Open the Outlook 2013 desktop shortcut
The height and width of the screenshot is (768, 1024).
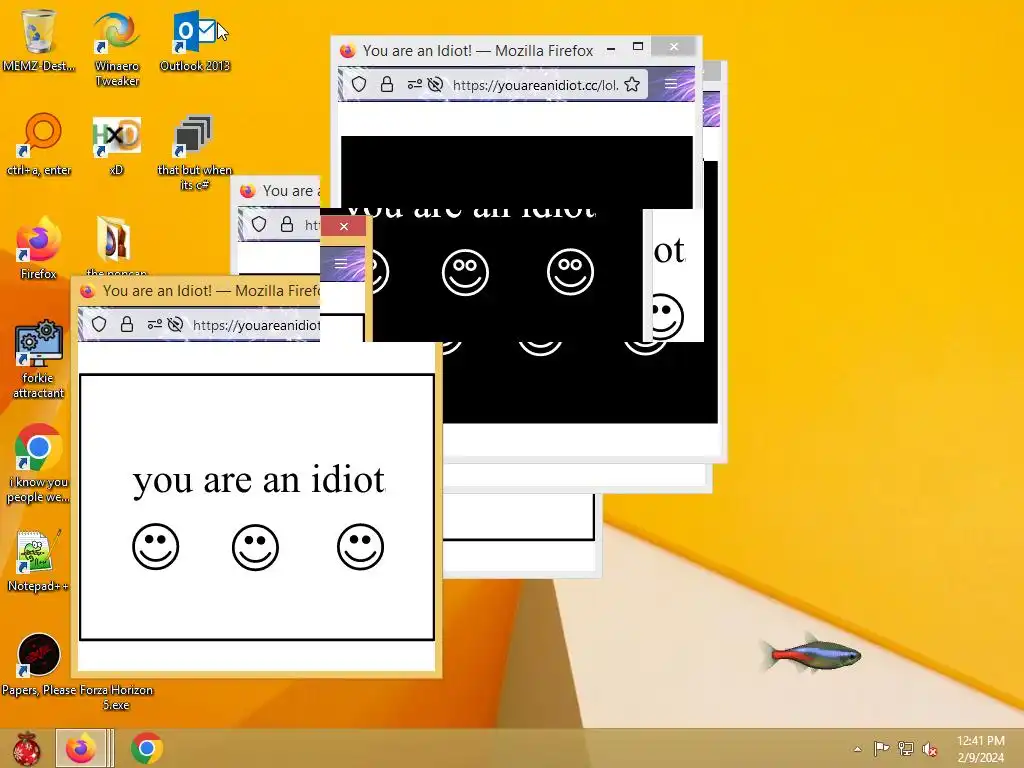[x=195, y=39]
